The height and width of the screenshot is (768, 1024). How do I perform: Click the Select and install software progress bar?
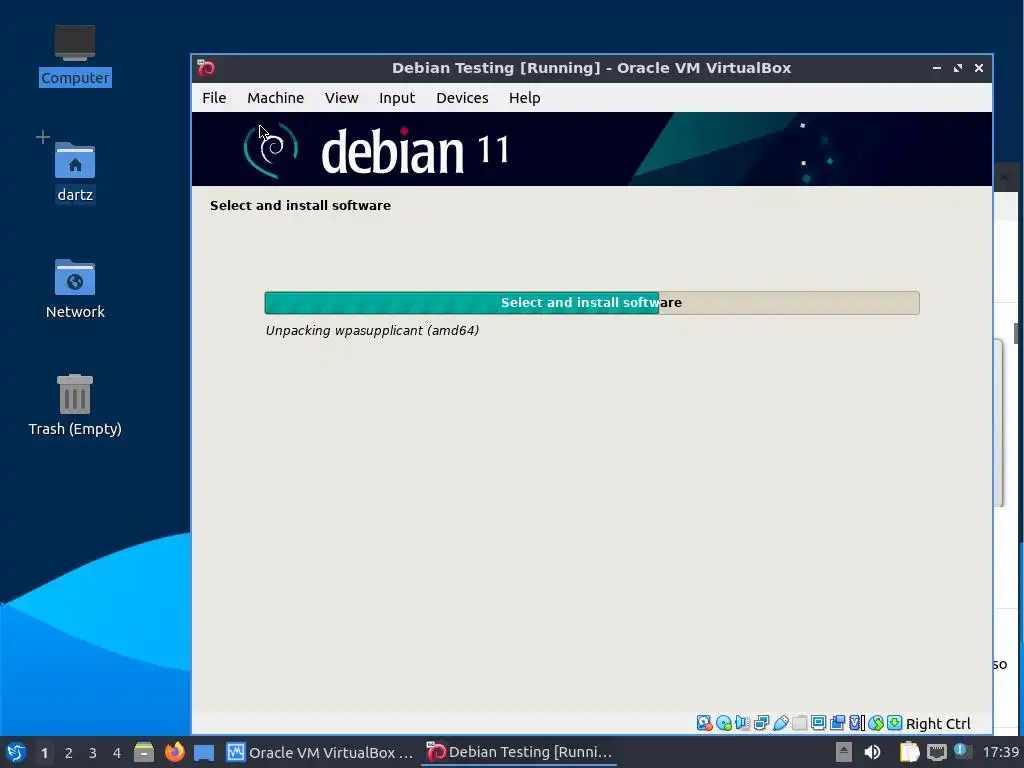pos(592,303)
